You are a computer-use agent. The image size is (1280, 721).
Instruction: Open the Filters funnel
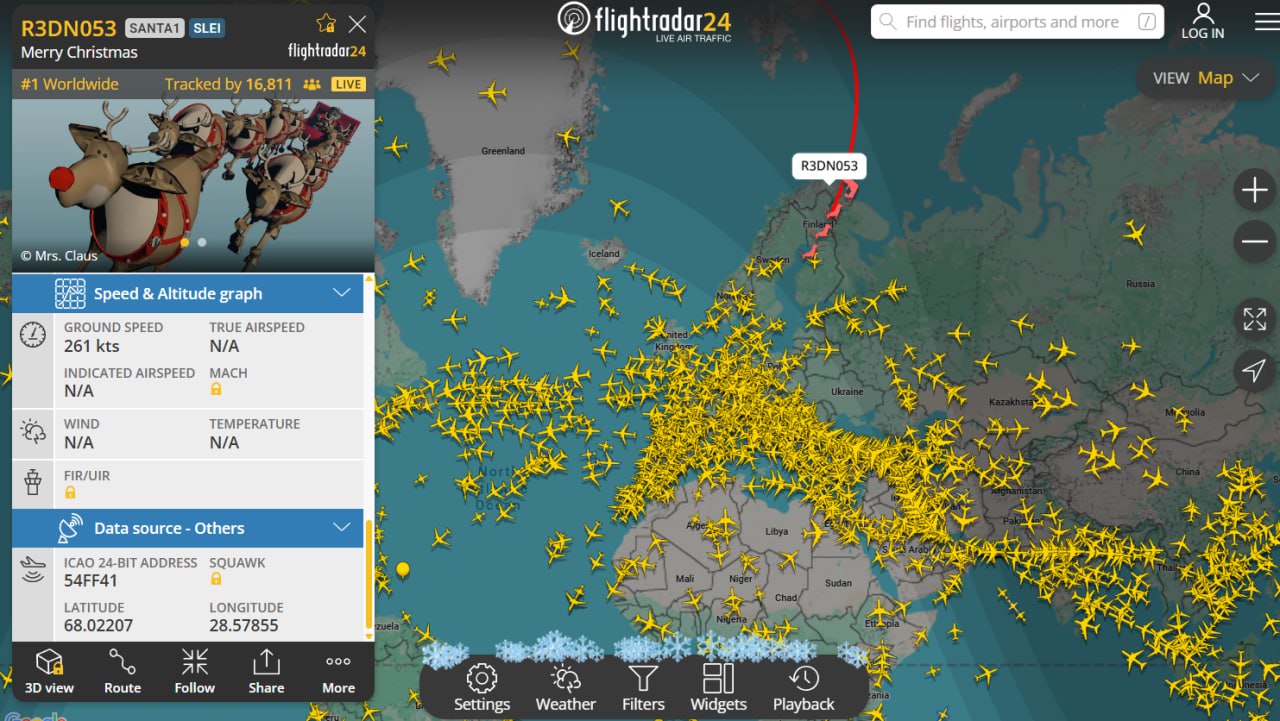[643, 687]
